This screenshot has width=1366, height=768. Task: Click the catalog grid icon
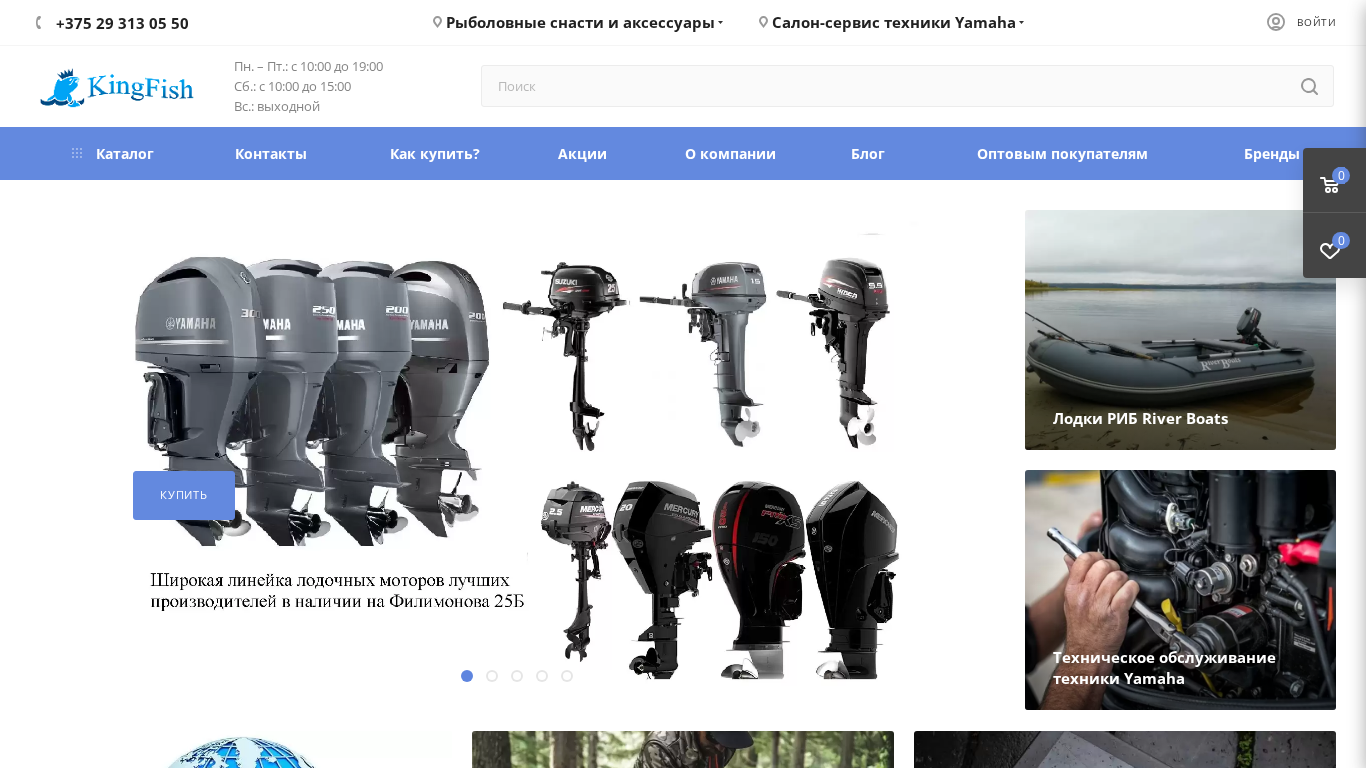pyautogui.click(x=77, y=154)
